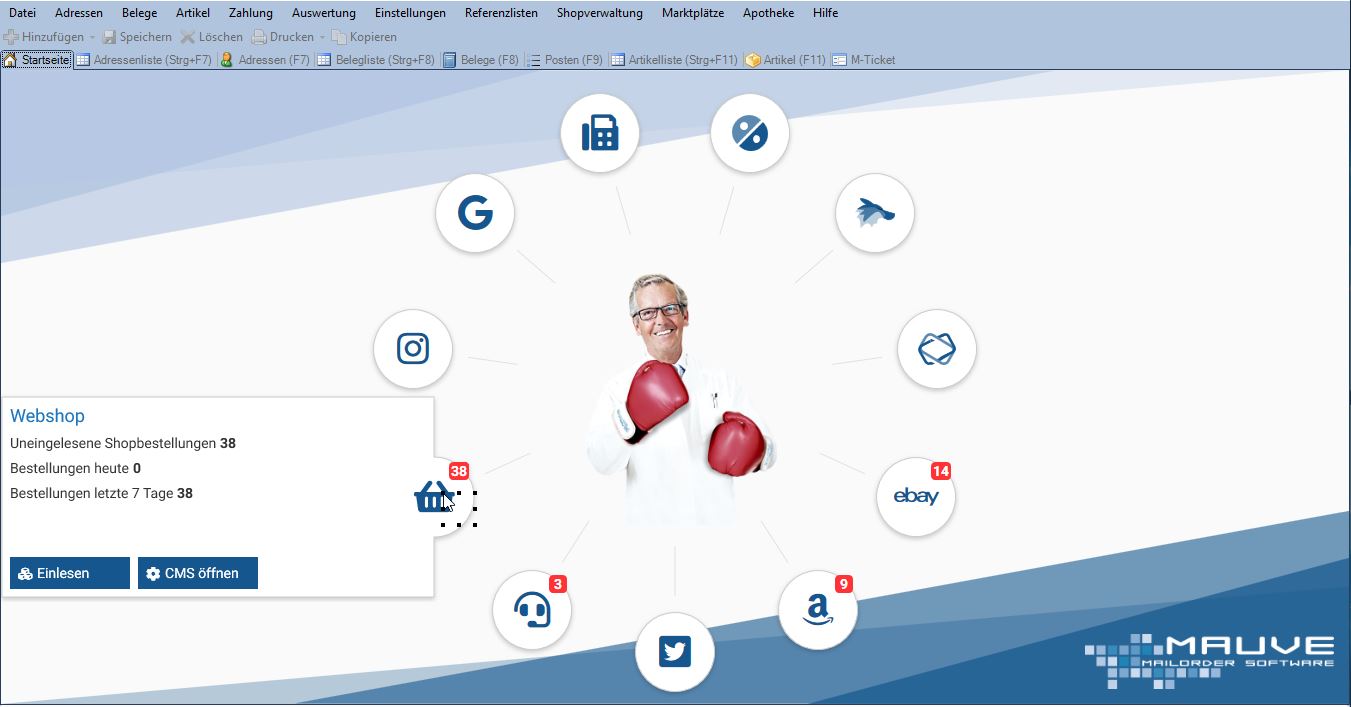The image size is (1351, 707).
Task: Open the Shopverwaltung menu
Action: tap(599, 13)
